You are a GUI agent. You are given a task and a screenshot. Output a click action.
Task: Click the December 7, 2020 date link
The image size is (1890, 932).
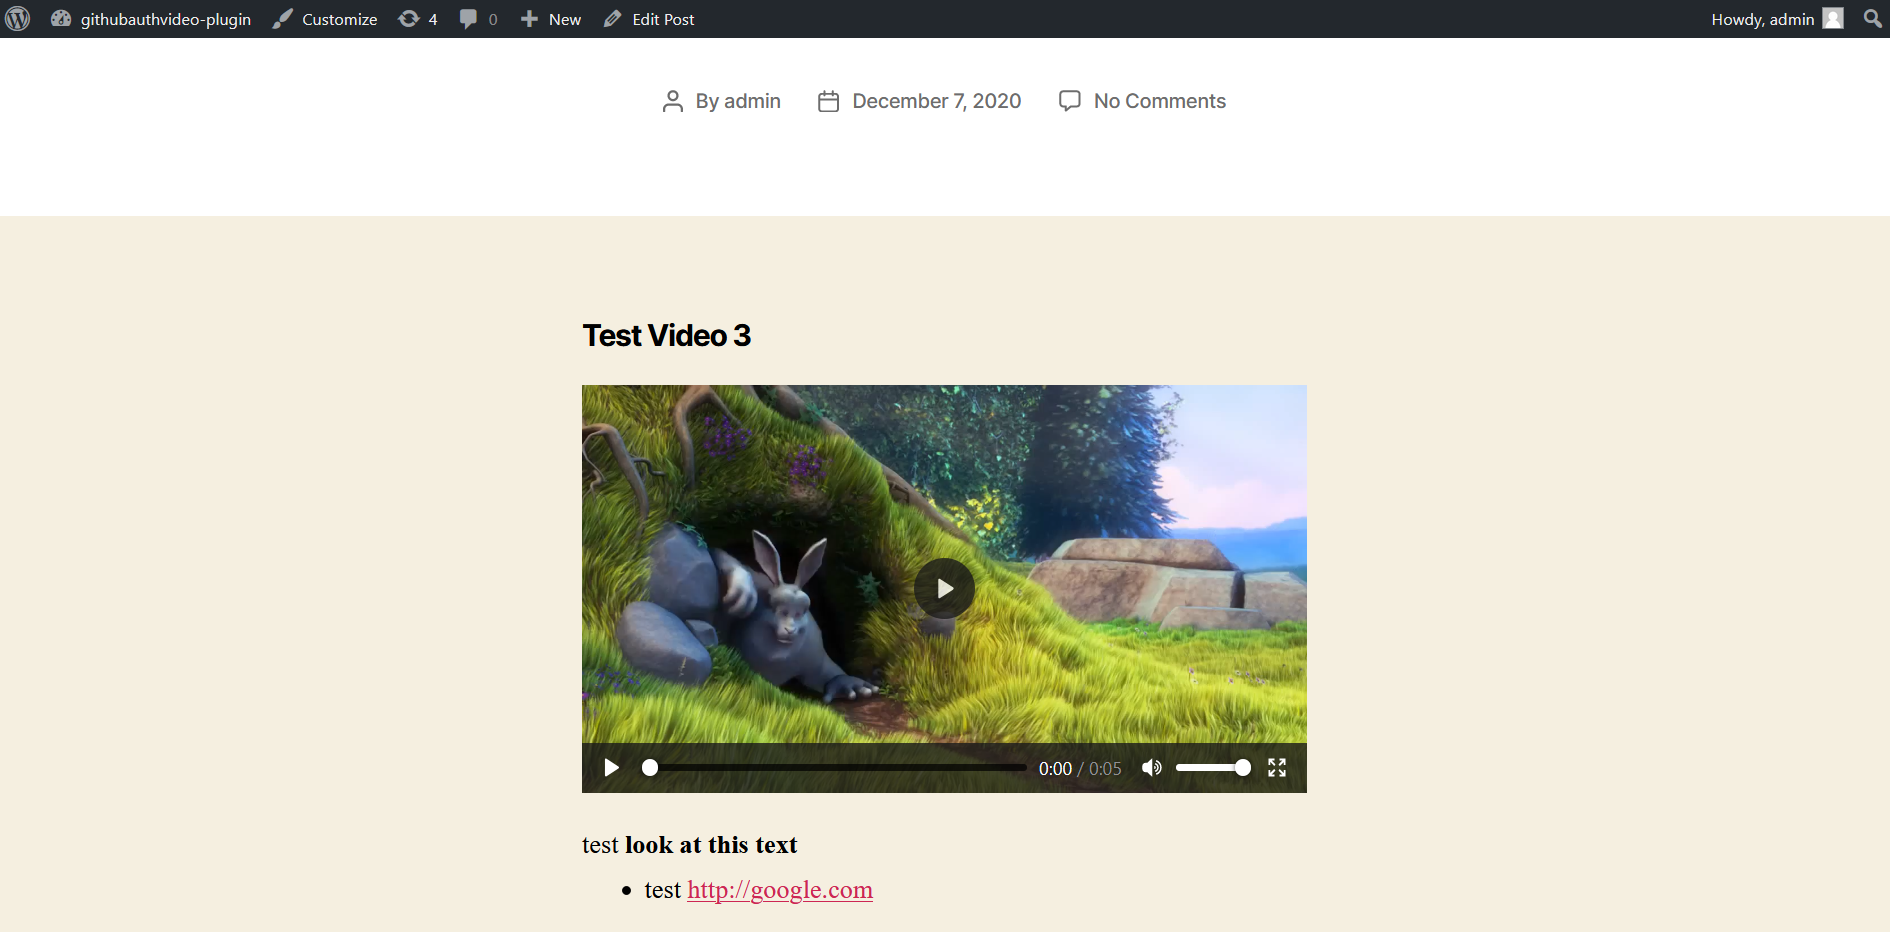937,101
